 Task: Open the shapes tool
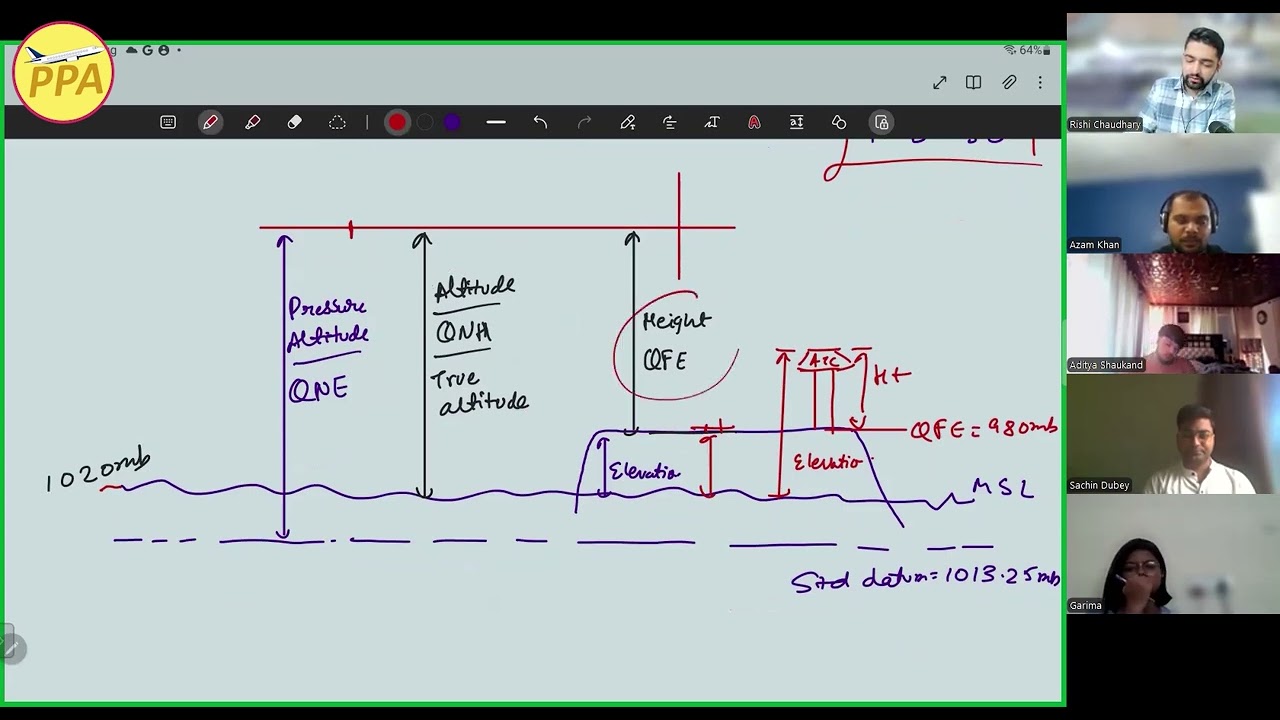pyautogui.click(x=839, y=122)
